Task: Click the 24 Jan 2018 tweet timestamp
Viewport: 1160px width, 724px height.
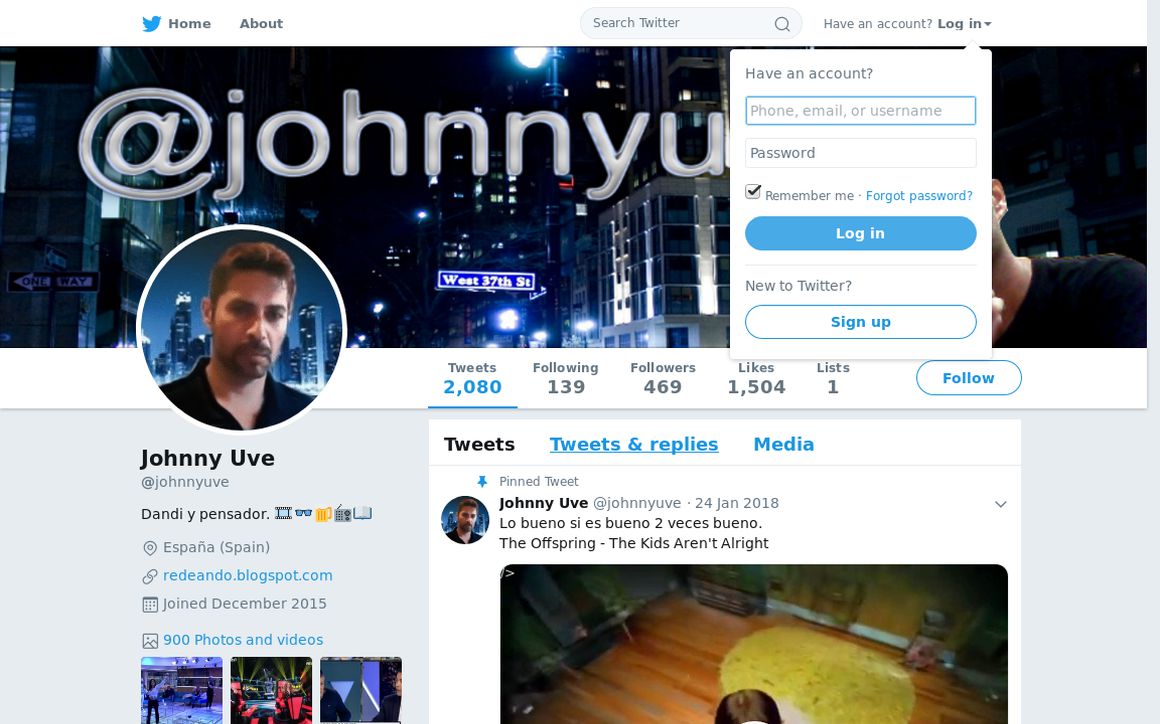Action: [x=737, y=503]
